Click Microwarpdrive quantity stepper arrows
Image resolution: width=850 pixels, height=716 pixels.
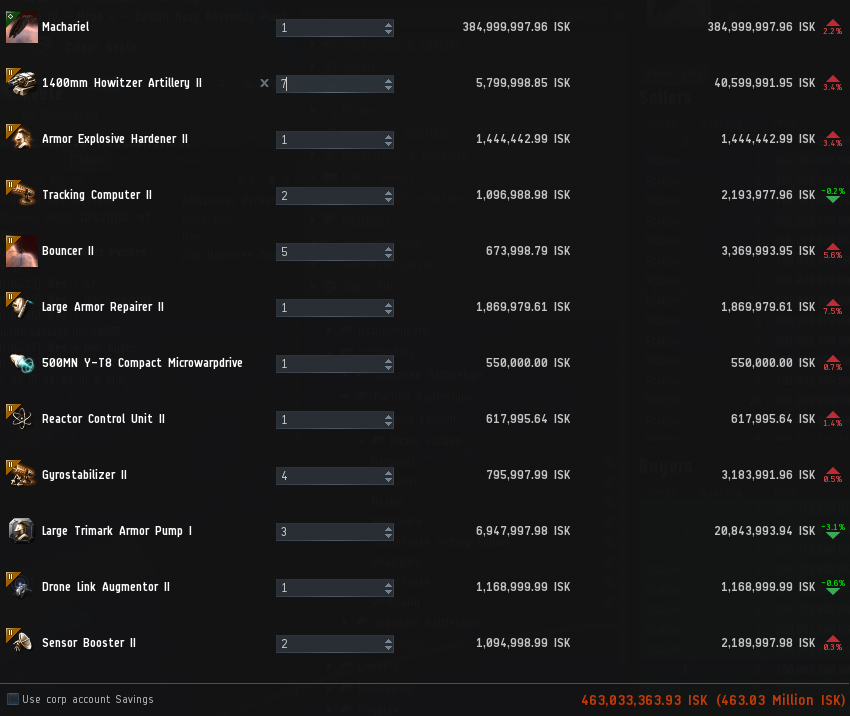tap(388, 364)
